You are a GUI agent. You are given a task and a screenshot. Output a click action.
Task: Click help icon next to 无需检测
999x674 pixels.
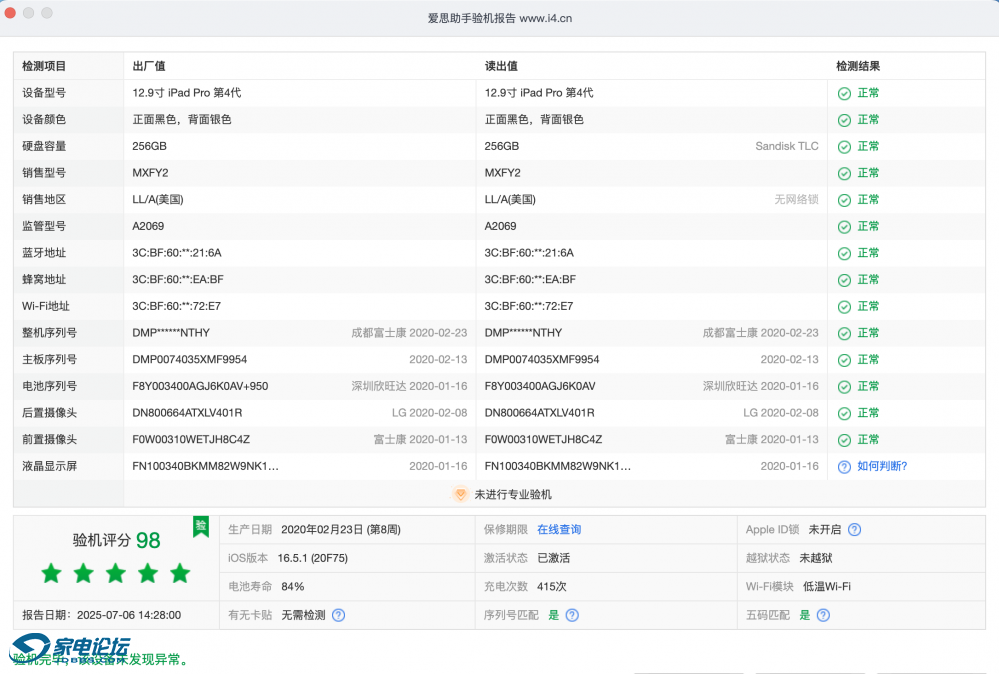[x=338, y=615]
